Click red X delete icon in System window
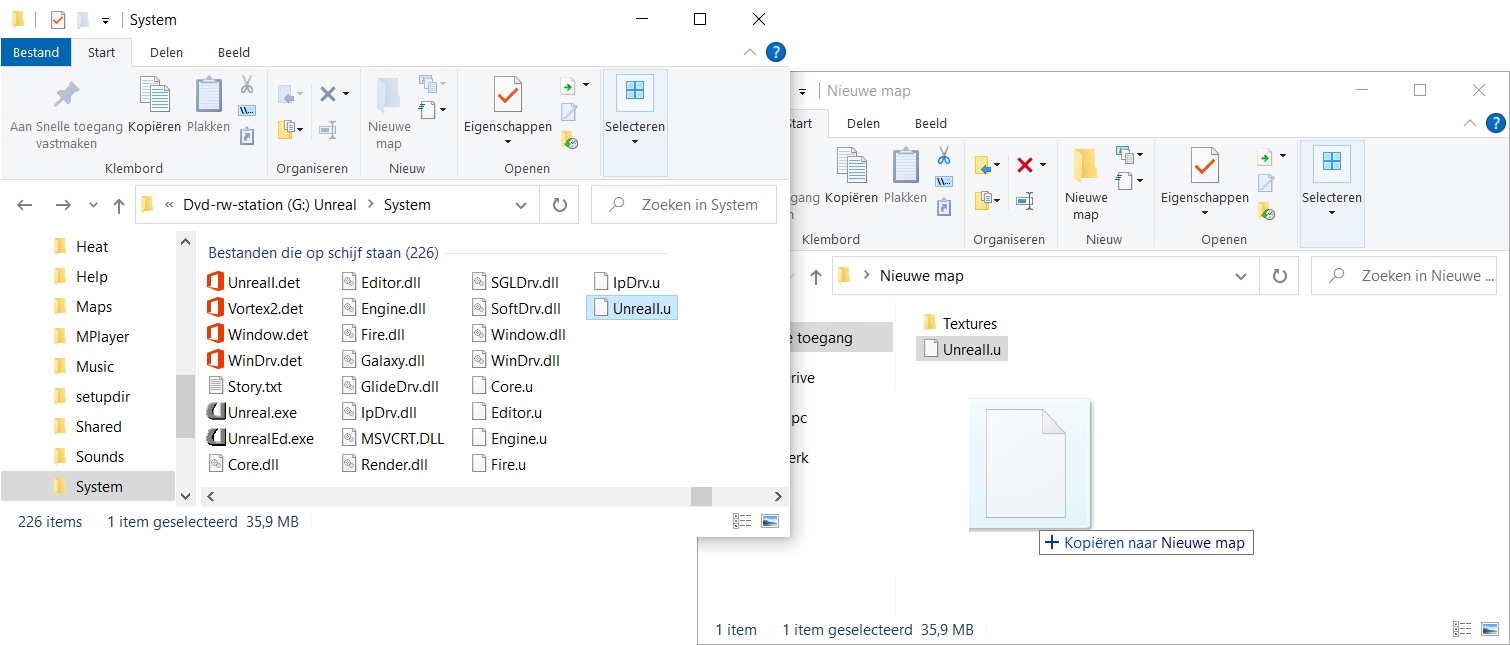The width and height of the screenshot is (1510, 645). tap(327, 94)
